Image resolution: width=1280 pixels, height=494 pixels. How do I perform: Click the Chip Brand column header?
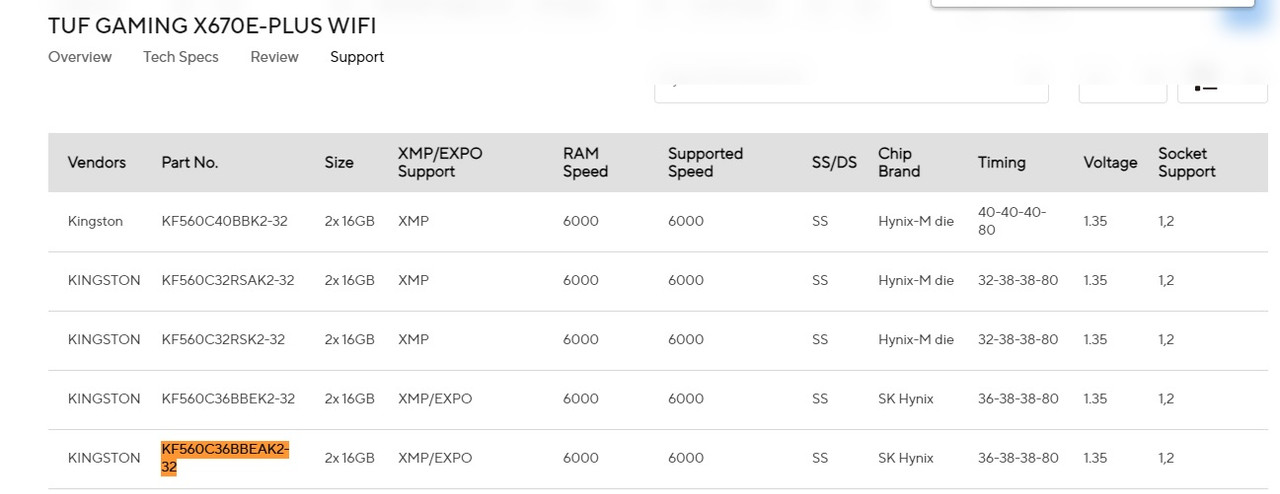899,162
